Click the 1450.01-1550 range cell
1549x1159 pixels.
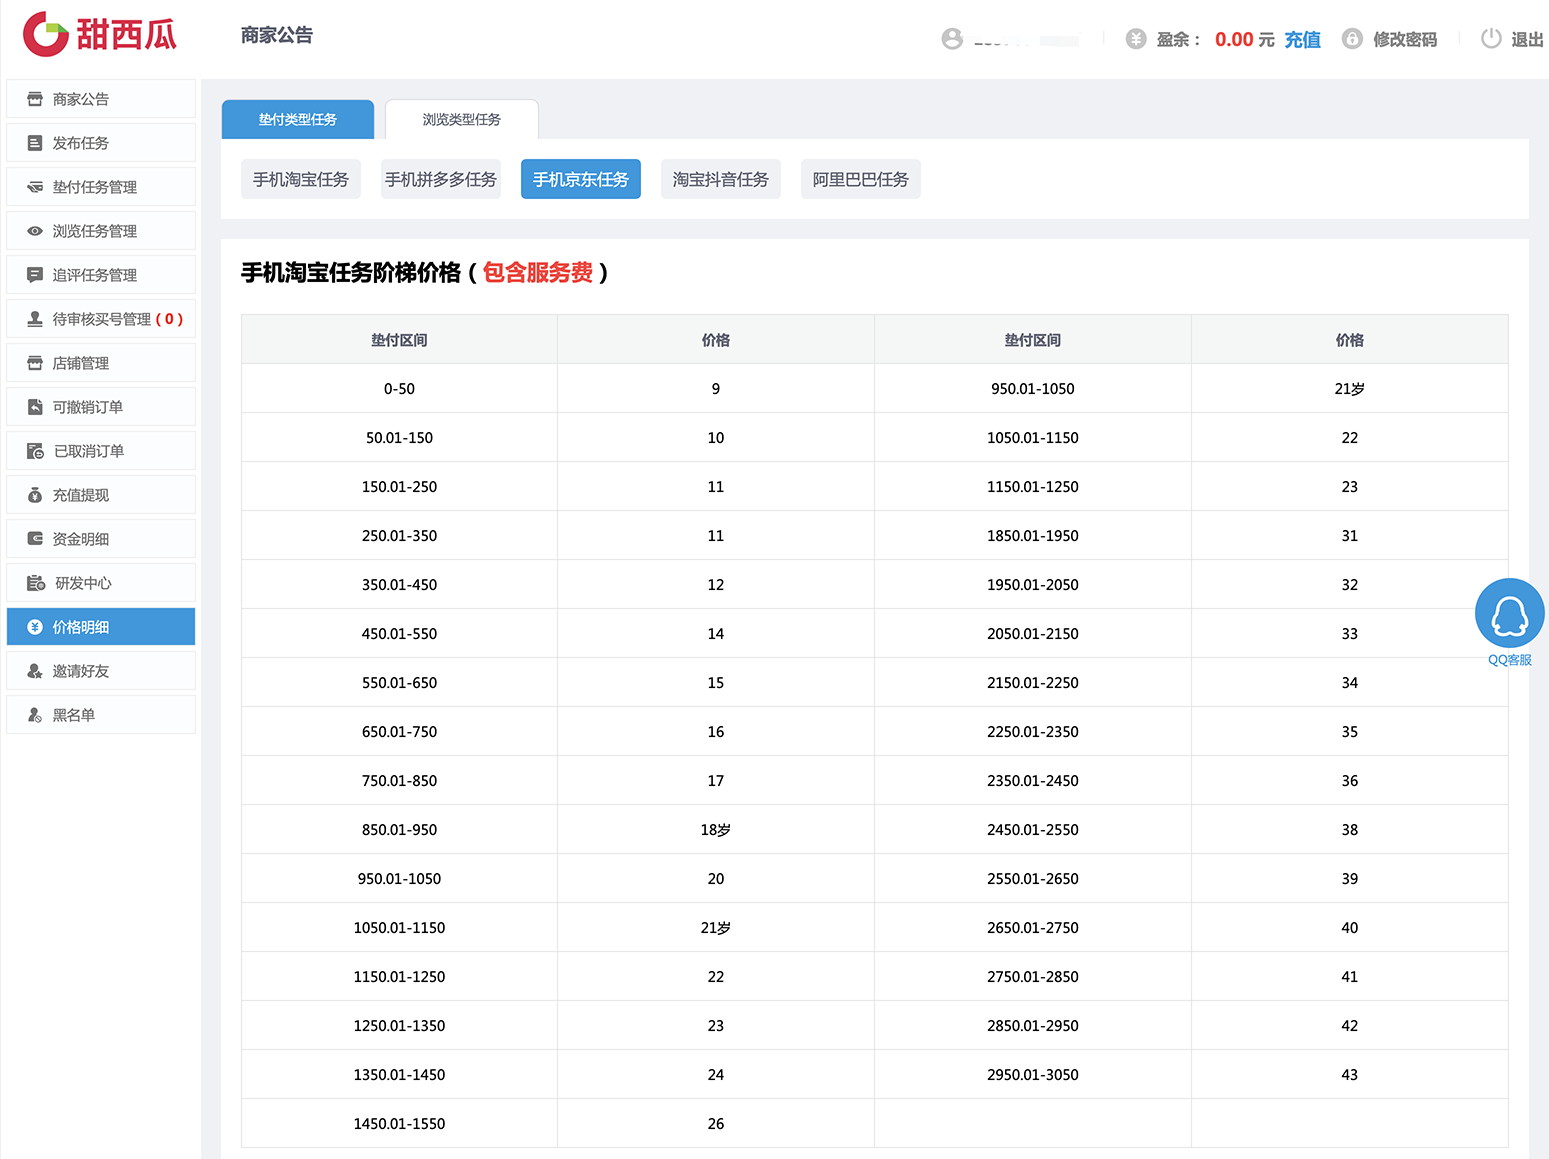click(x=399, y=1124)
